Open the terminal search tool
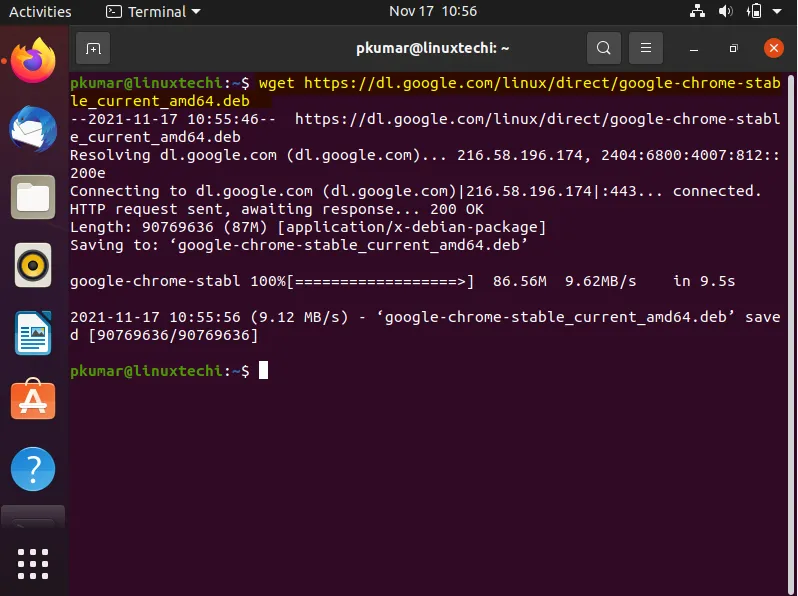The width and height of the screenshot is (798, 596). [x=604, y=48]
